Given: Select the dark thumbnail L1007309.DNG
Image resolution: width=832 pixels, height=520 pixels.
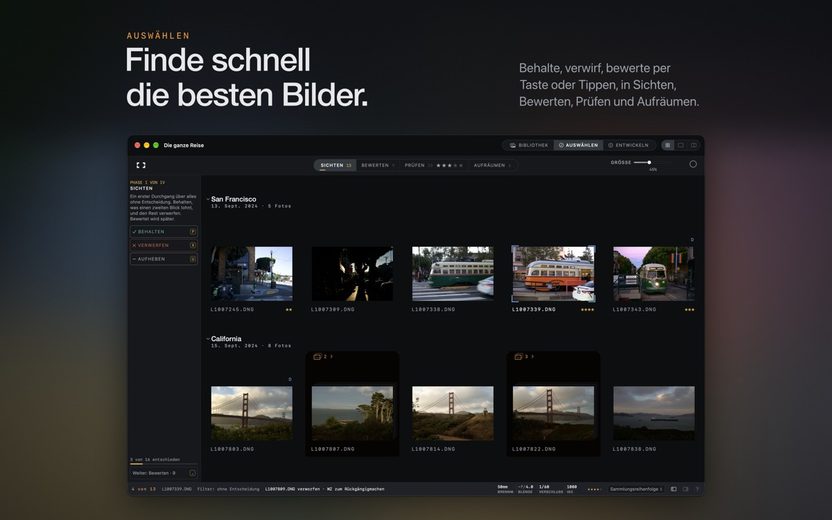Looking at the screenshot, I should point(352,273).
